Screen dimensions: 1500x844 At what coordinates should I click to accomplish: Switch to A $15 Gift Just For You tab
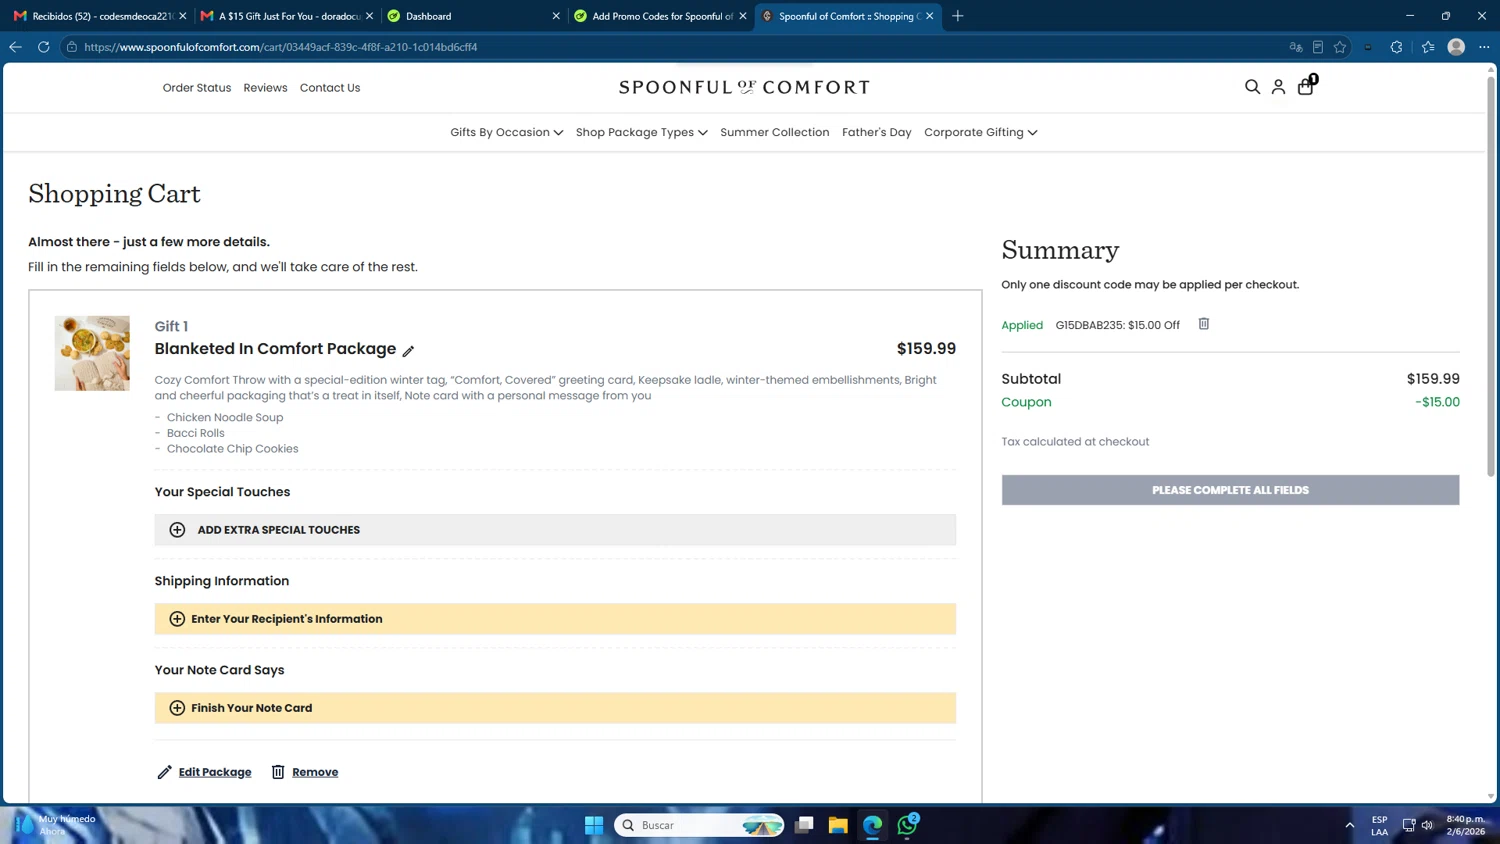coord(287,16)
